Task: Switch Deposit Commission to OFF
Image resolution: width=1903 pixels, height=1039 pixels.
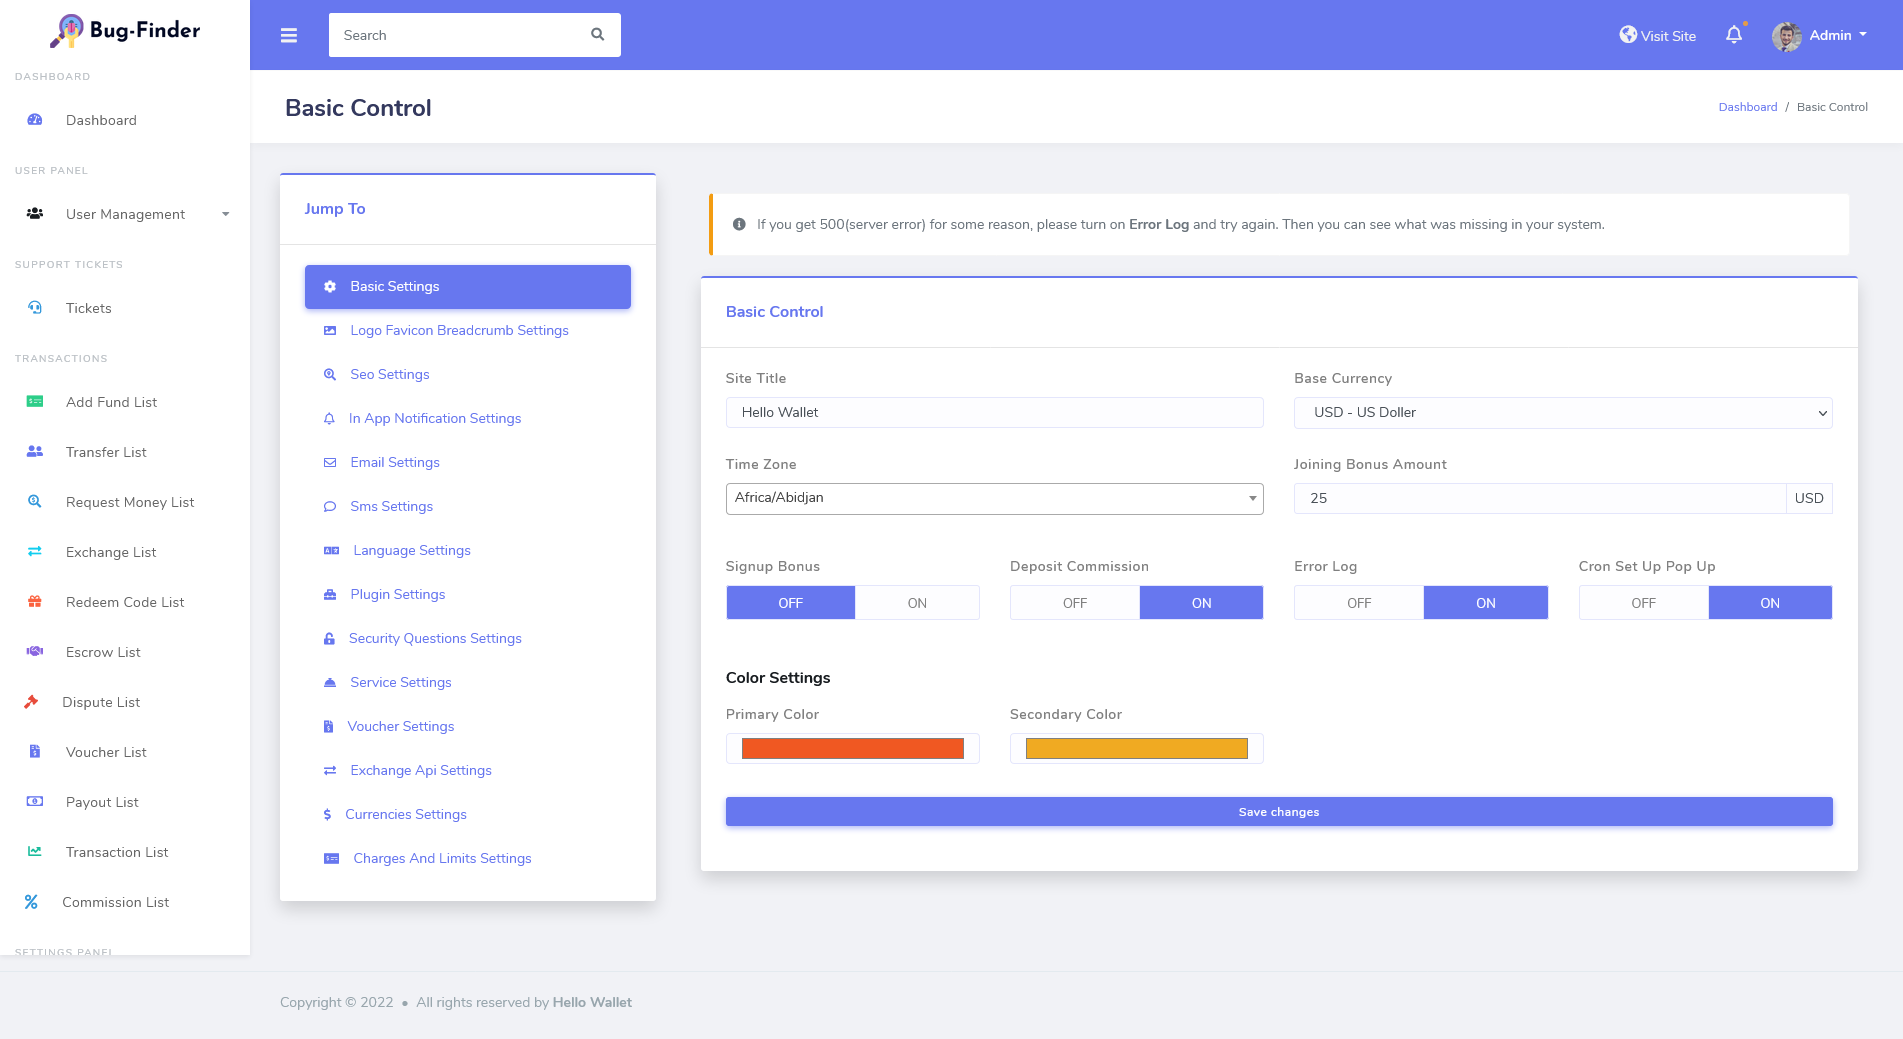Action: (1074, 603)
